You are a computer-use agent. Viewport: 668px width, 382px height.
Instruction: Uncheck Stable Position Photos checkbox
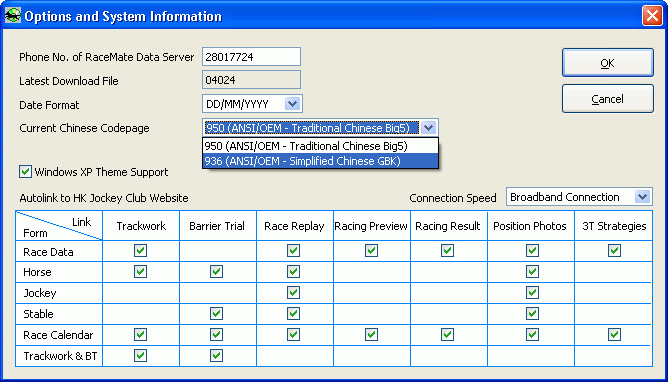[x=532, y=313]
